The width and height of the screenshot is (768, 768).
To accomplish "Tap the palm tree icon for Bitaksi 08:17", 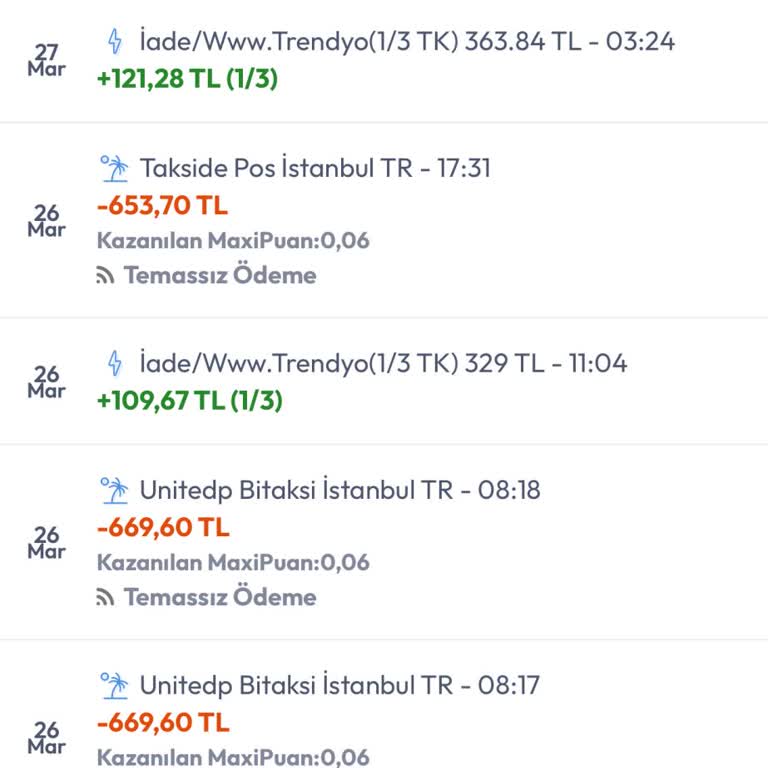I will coord(115,685).
